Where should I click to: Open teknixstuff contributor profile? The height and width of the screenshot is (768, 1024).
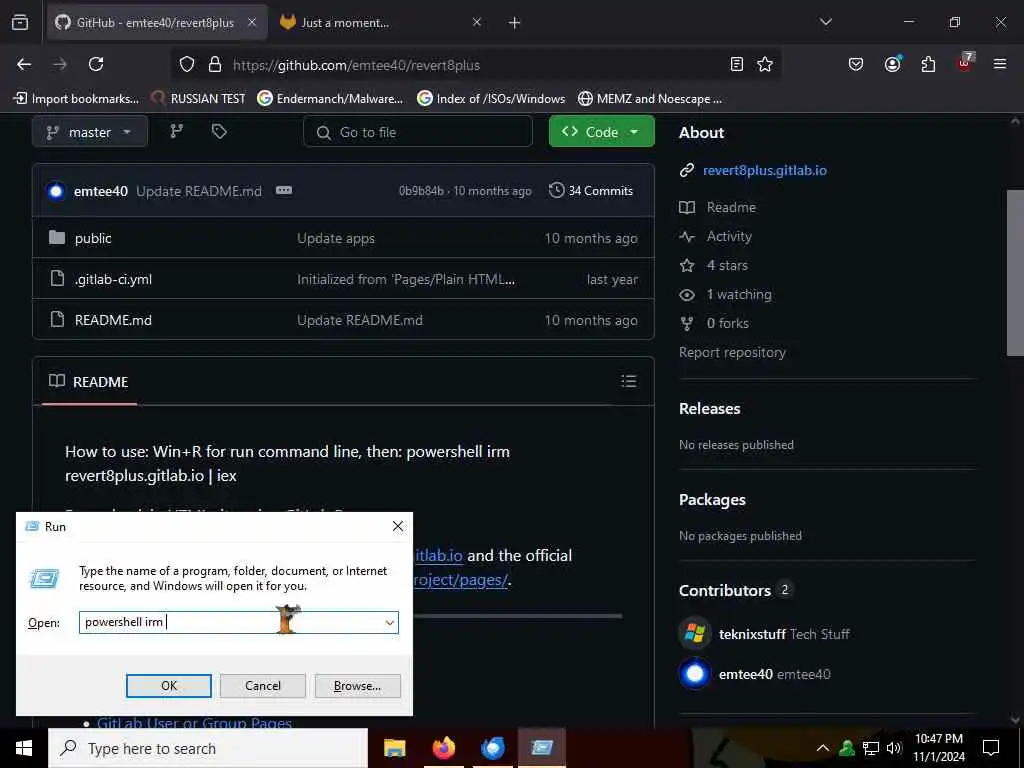[752, 634]
